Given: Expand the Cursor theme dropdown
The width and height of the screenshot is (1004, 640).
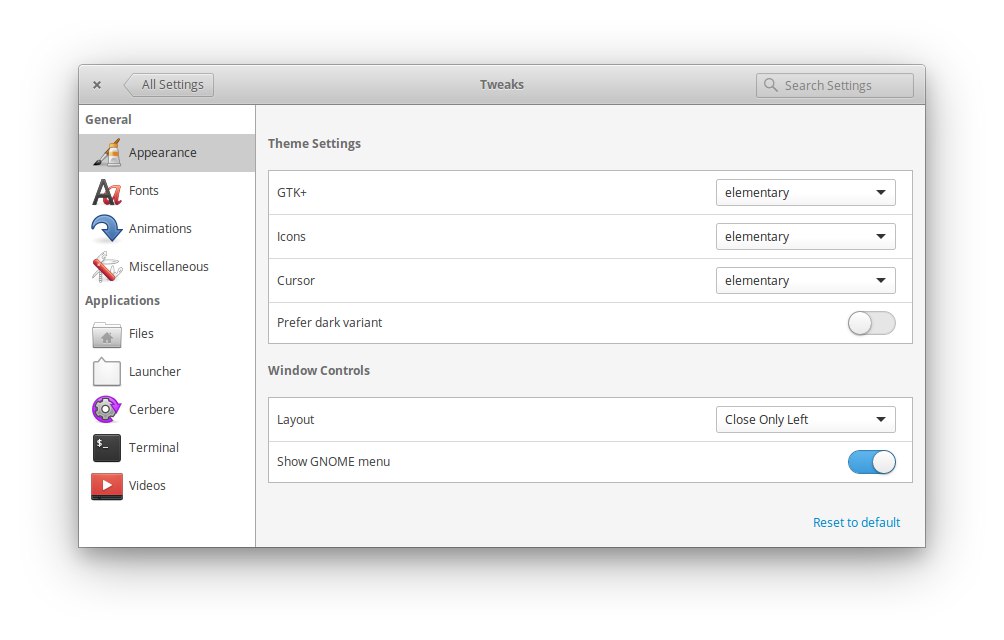Looking at the screenshot, I should coord(806,280).
